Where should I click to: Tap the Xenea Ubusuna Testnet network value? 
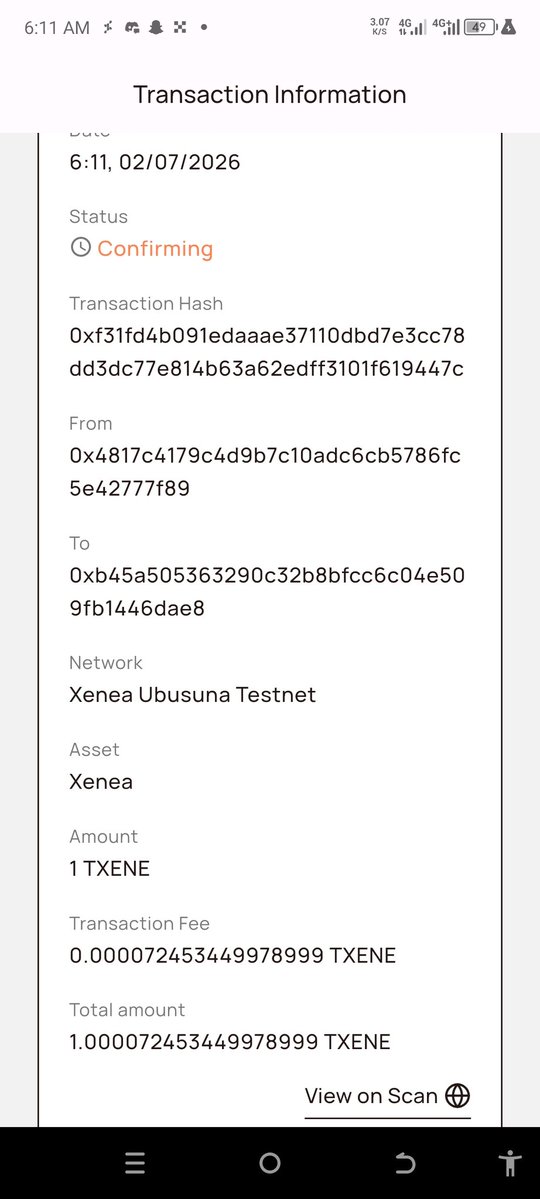(193, 695)
